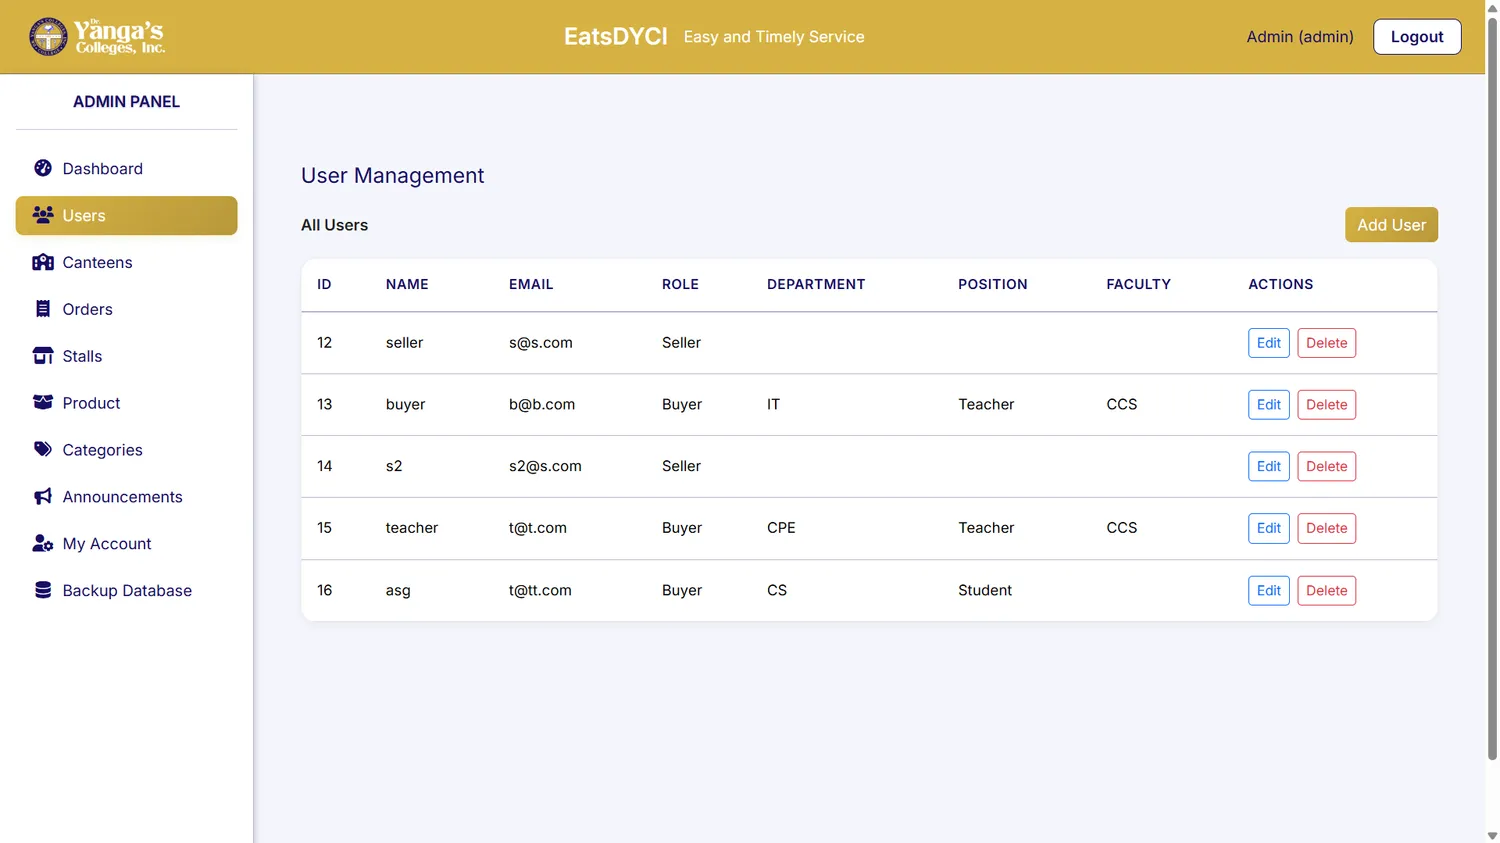Edit the s2 user row

(1268, 467)
